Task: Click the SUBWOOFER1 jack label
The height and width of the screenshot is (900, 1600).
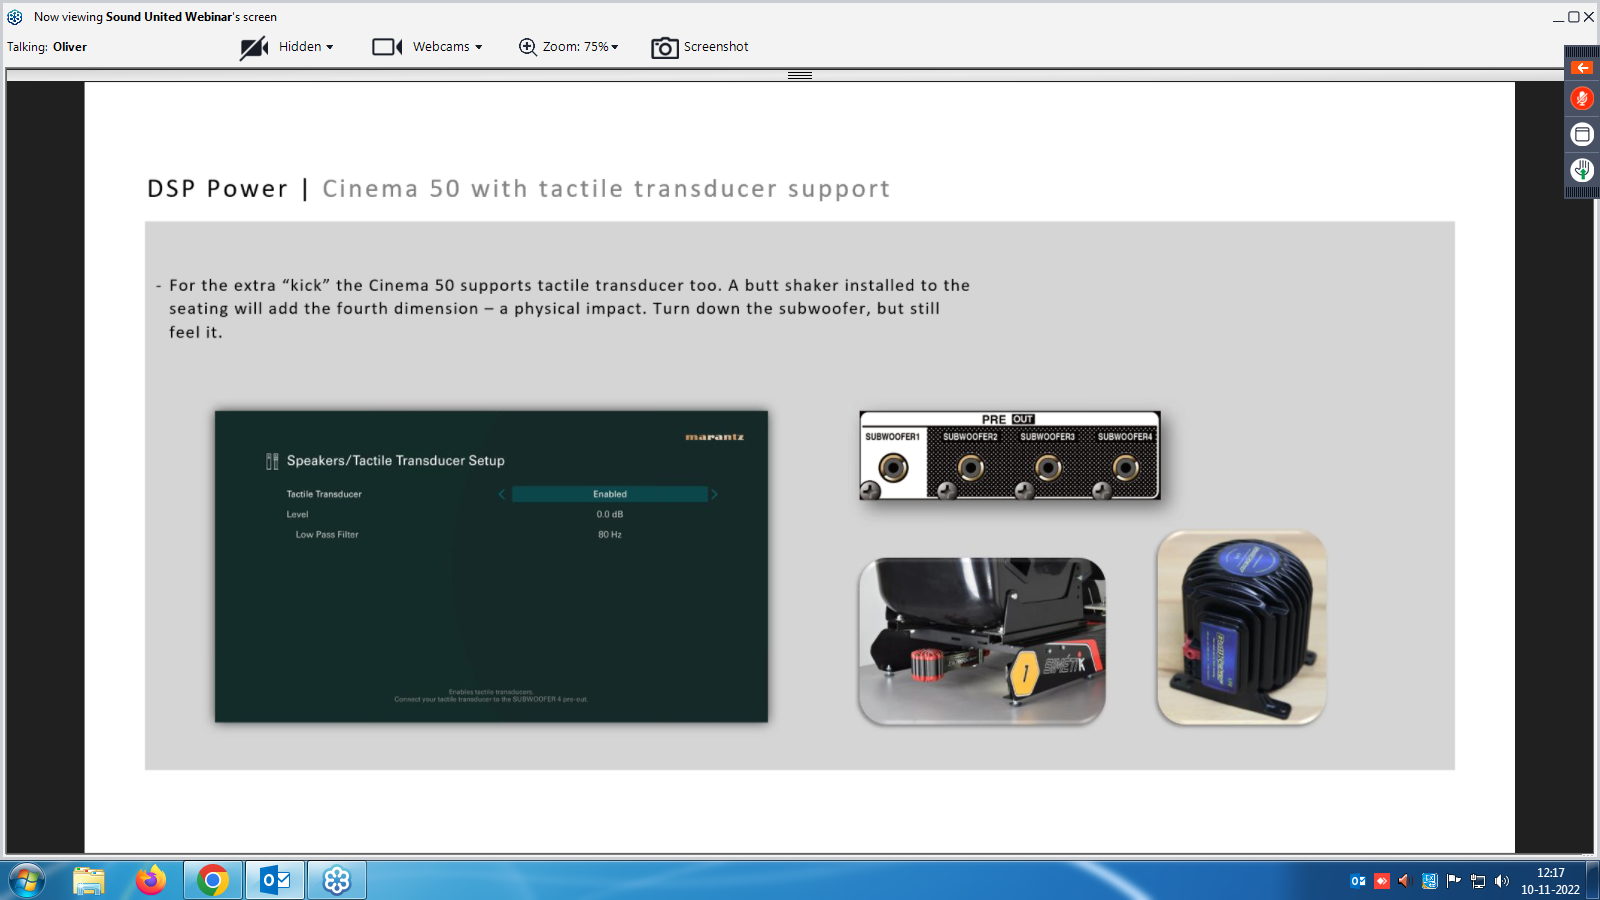Action: pyautogui.click(x=892, y=437)
